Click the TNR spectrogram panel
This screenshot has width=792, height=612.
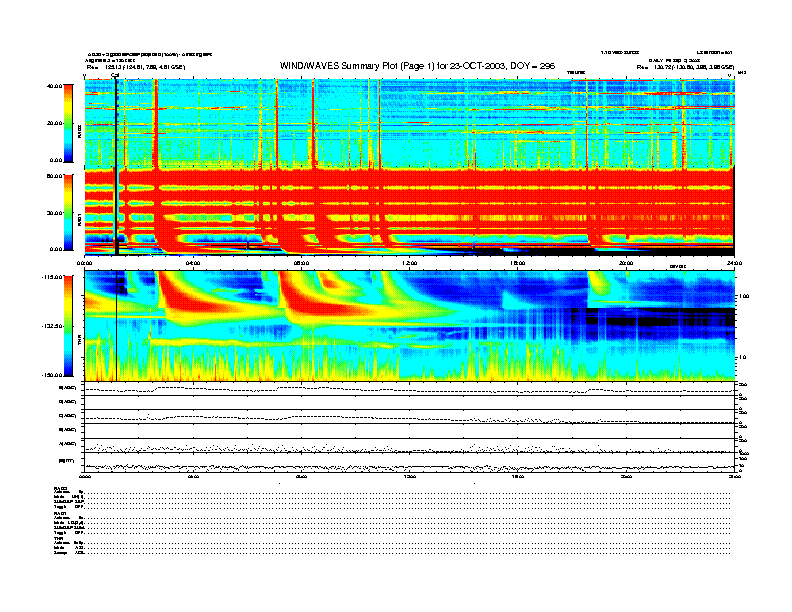coord(409,326)
